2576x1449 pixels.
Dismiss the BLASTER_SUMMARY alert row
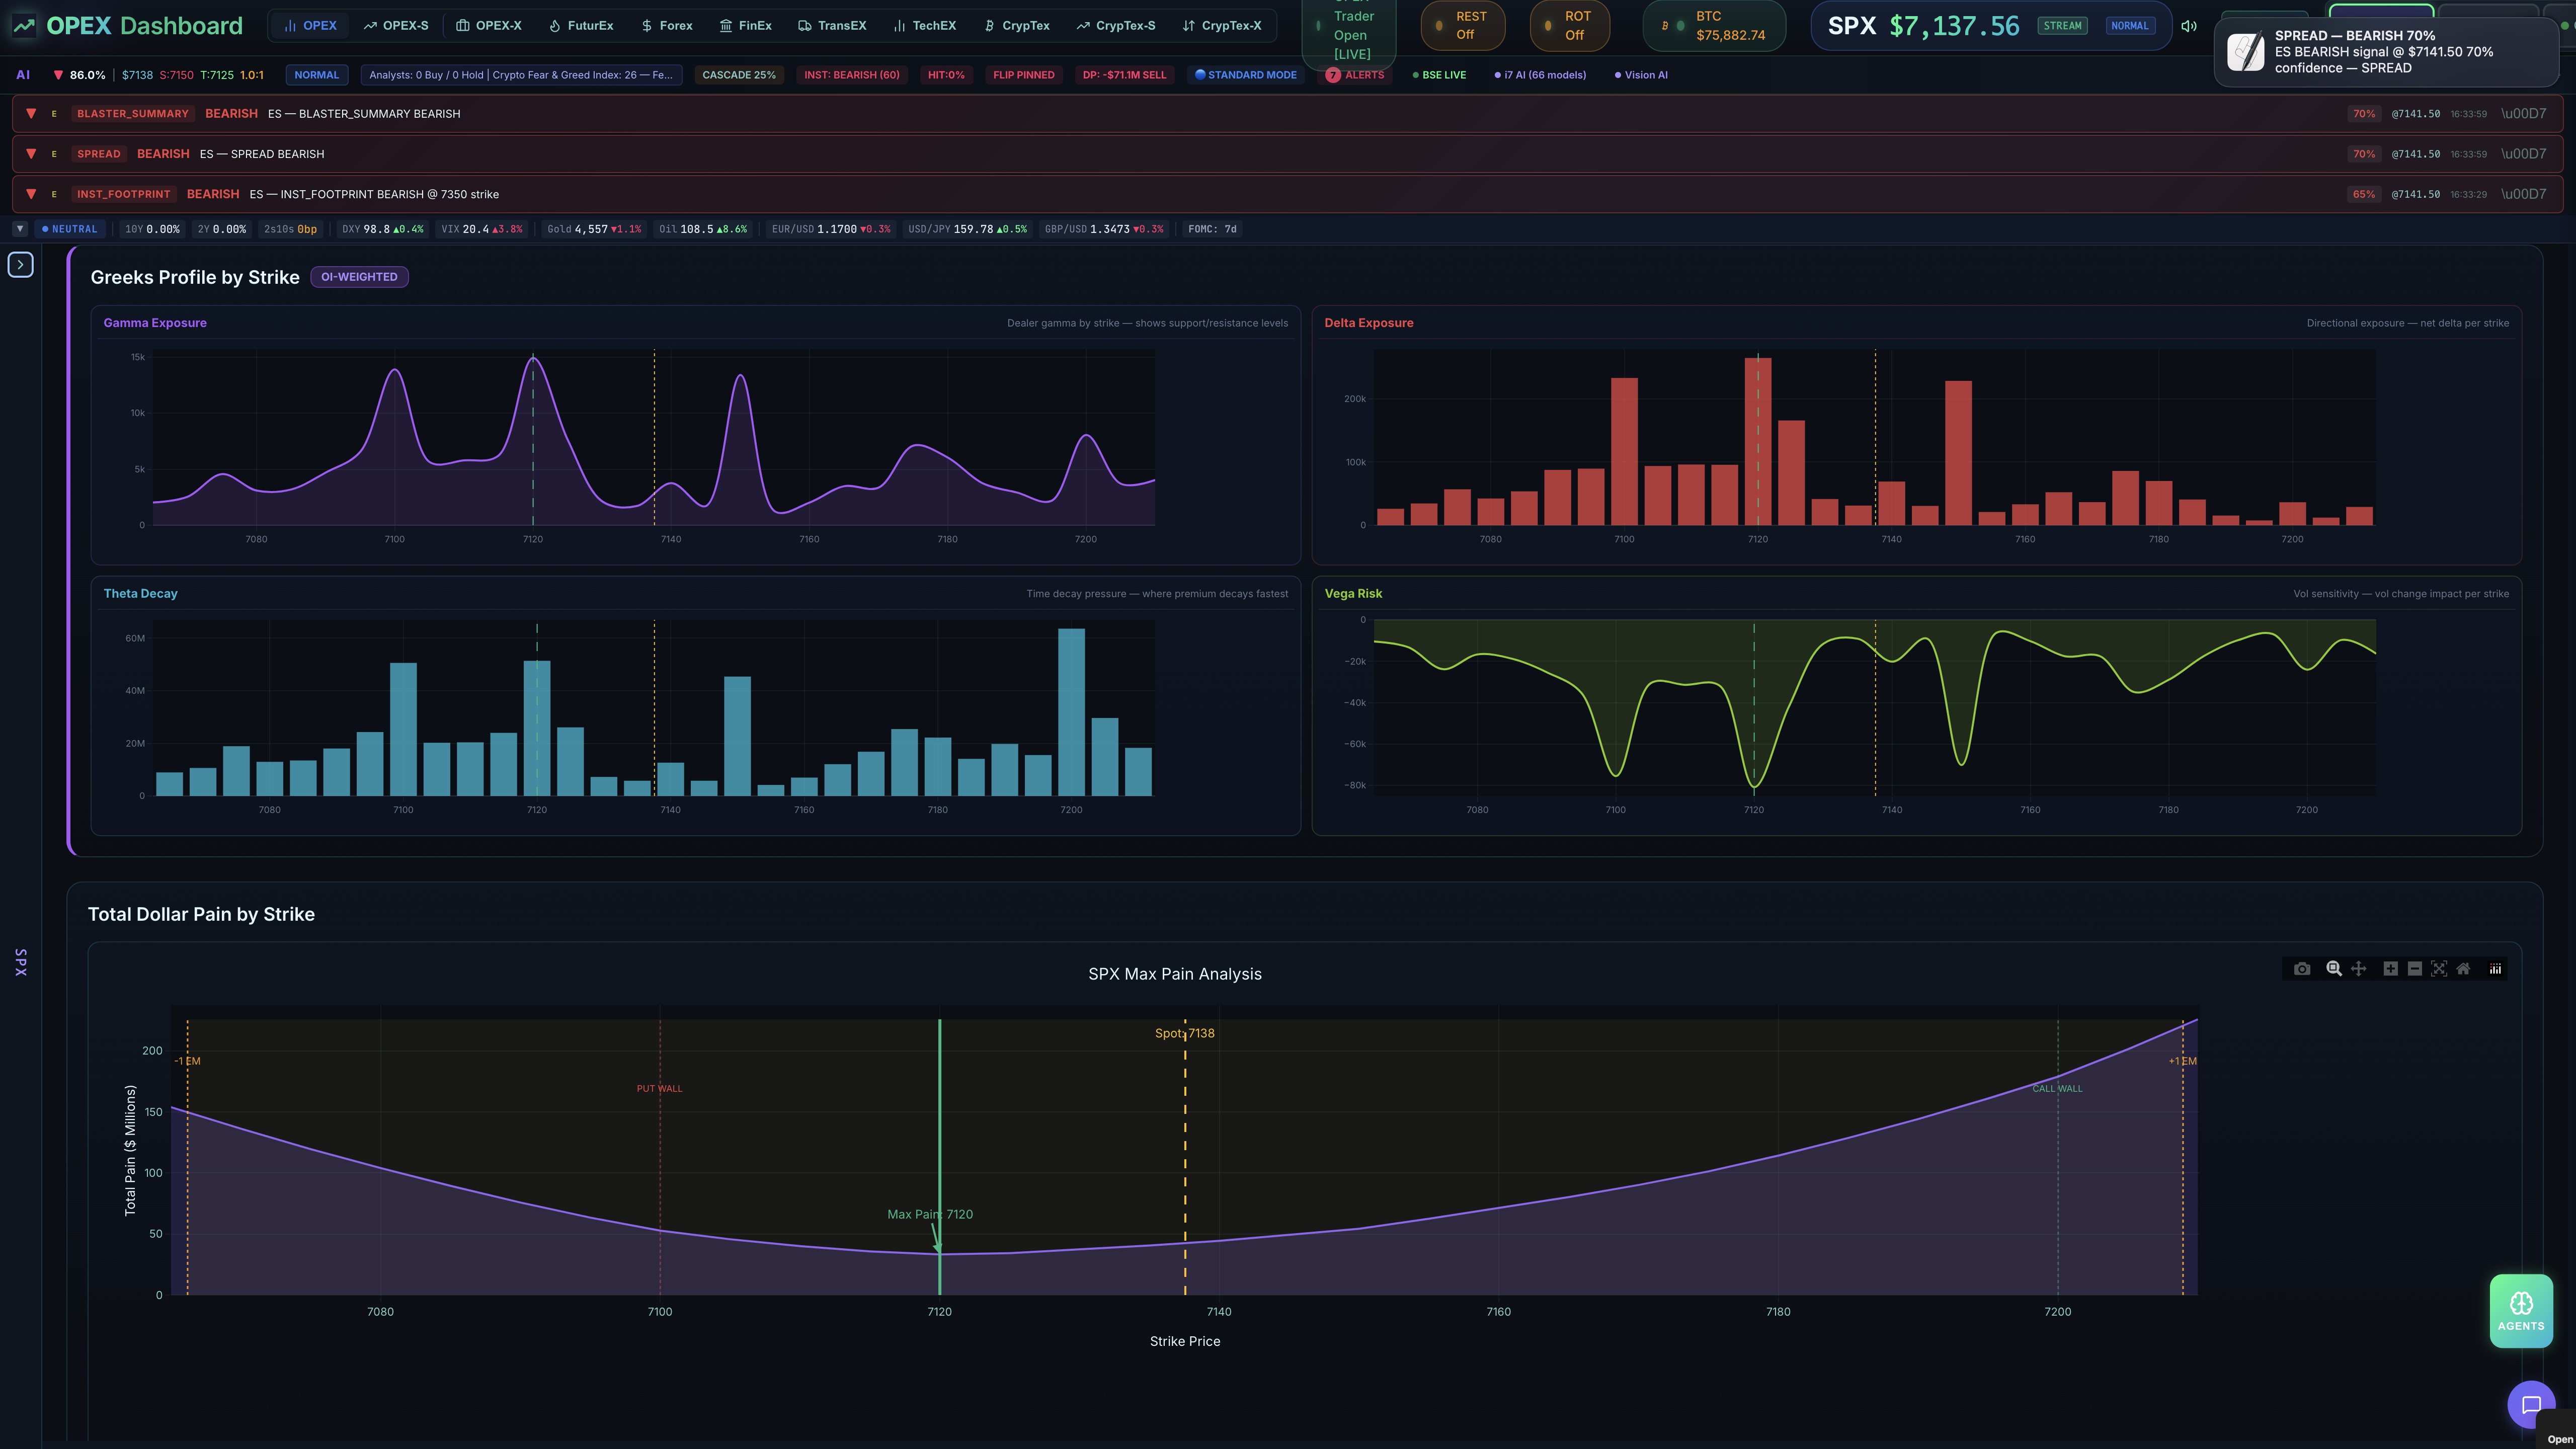coord(2523,114)
